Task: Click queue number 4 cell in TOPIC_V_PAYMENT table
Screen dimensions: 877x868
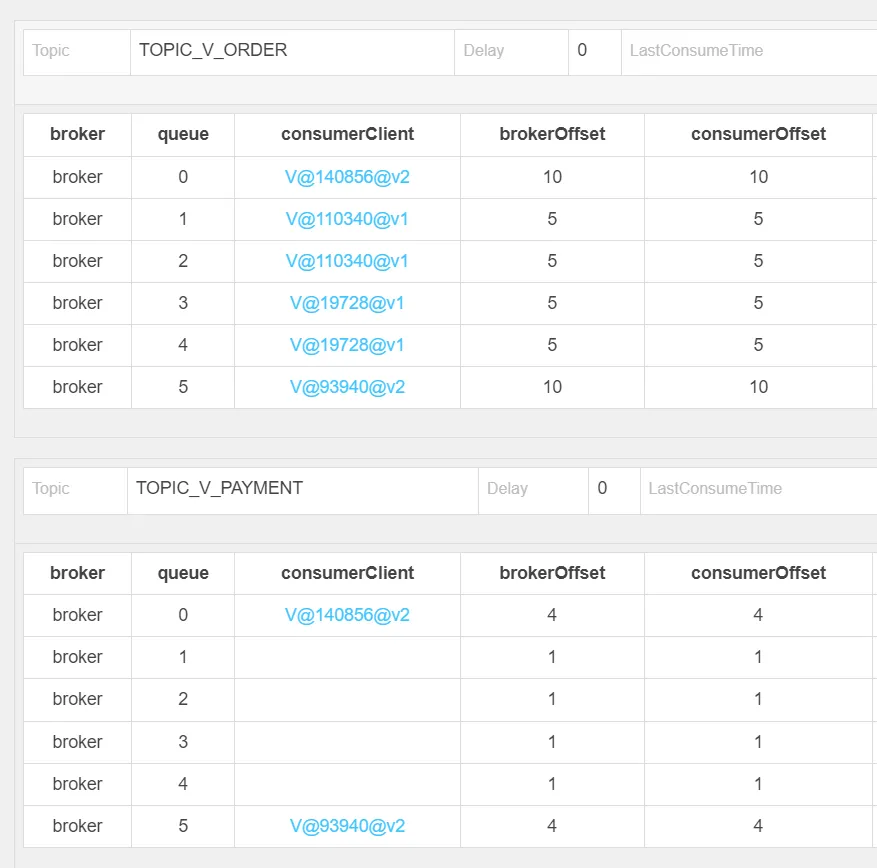Action: tap(183, 784)
